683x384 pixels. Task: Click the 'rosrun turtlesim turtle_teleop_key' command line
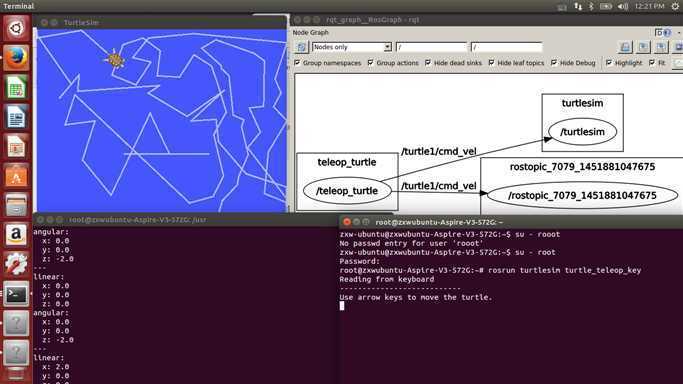point(565,270)
